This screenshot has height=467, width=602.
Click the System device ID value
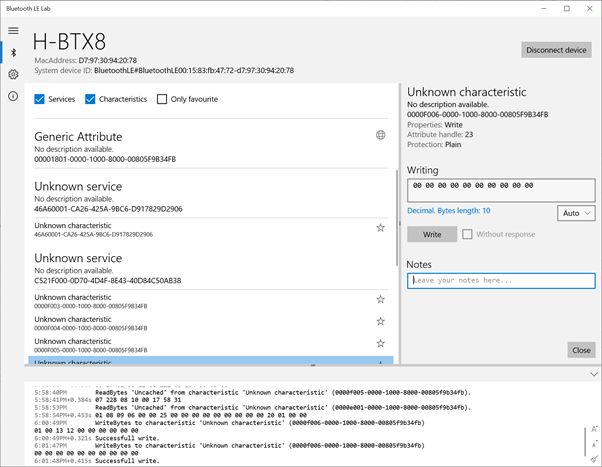click(194, 70)
